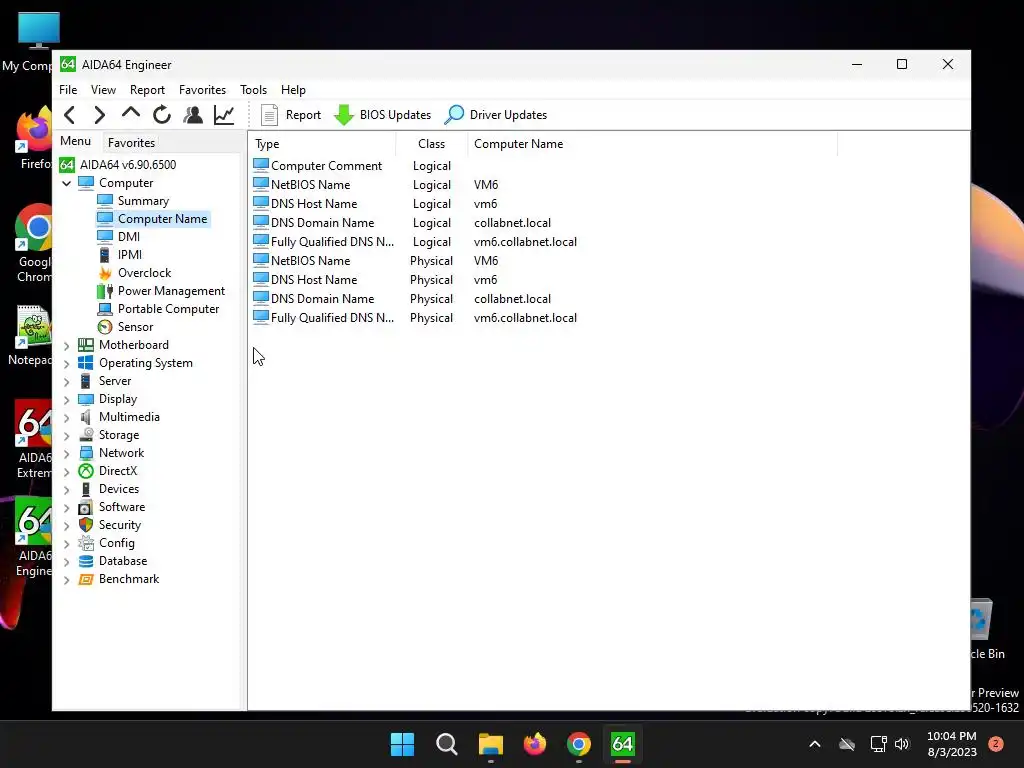Open the File menu

pos(68,89)
